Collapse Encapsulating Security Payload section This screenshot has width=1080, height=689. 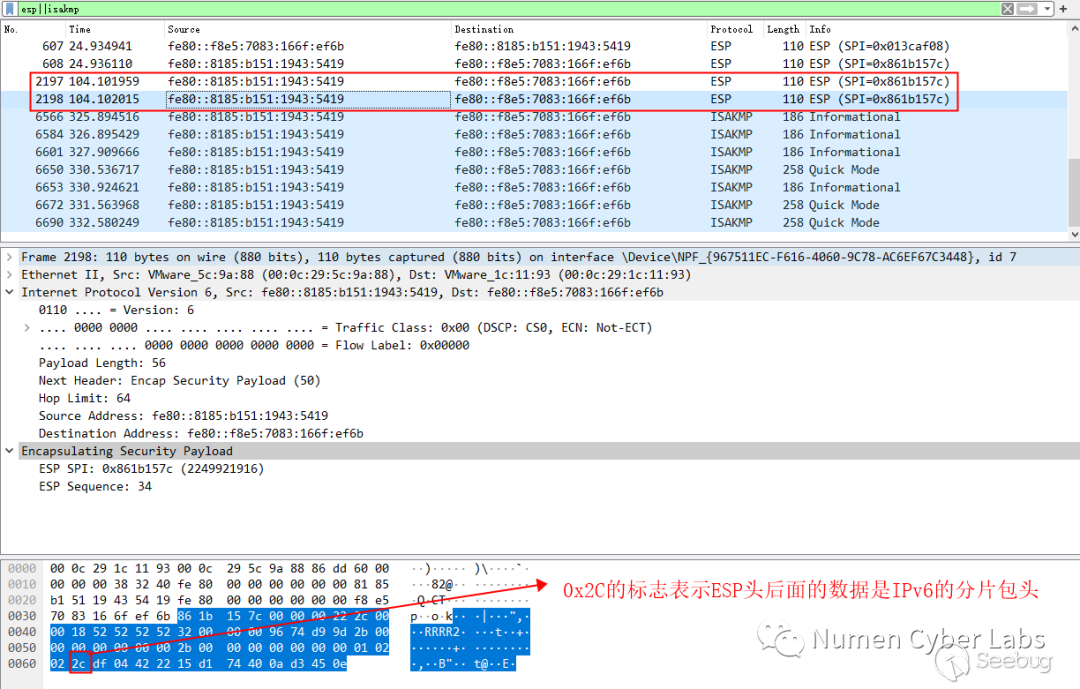(x=10, y=451)
